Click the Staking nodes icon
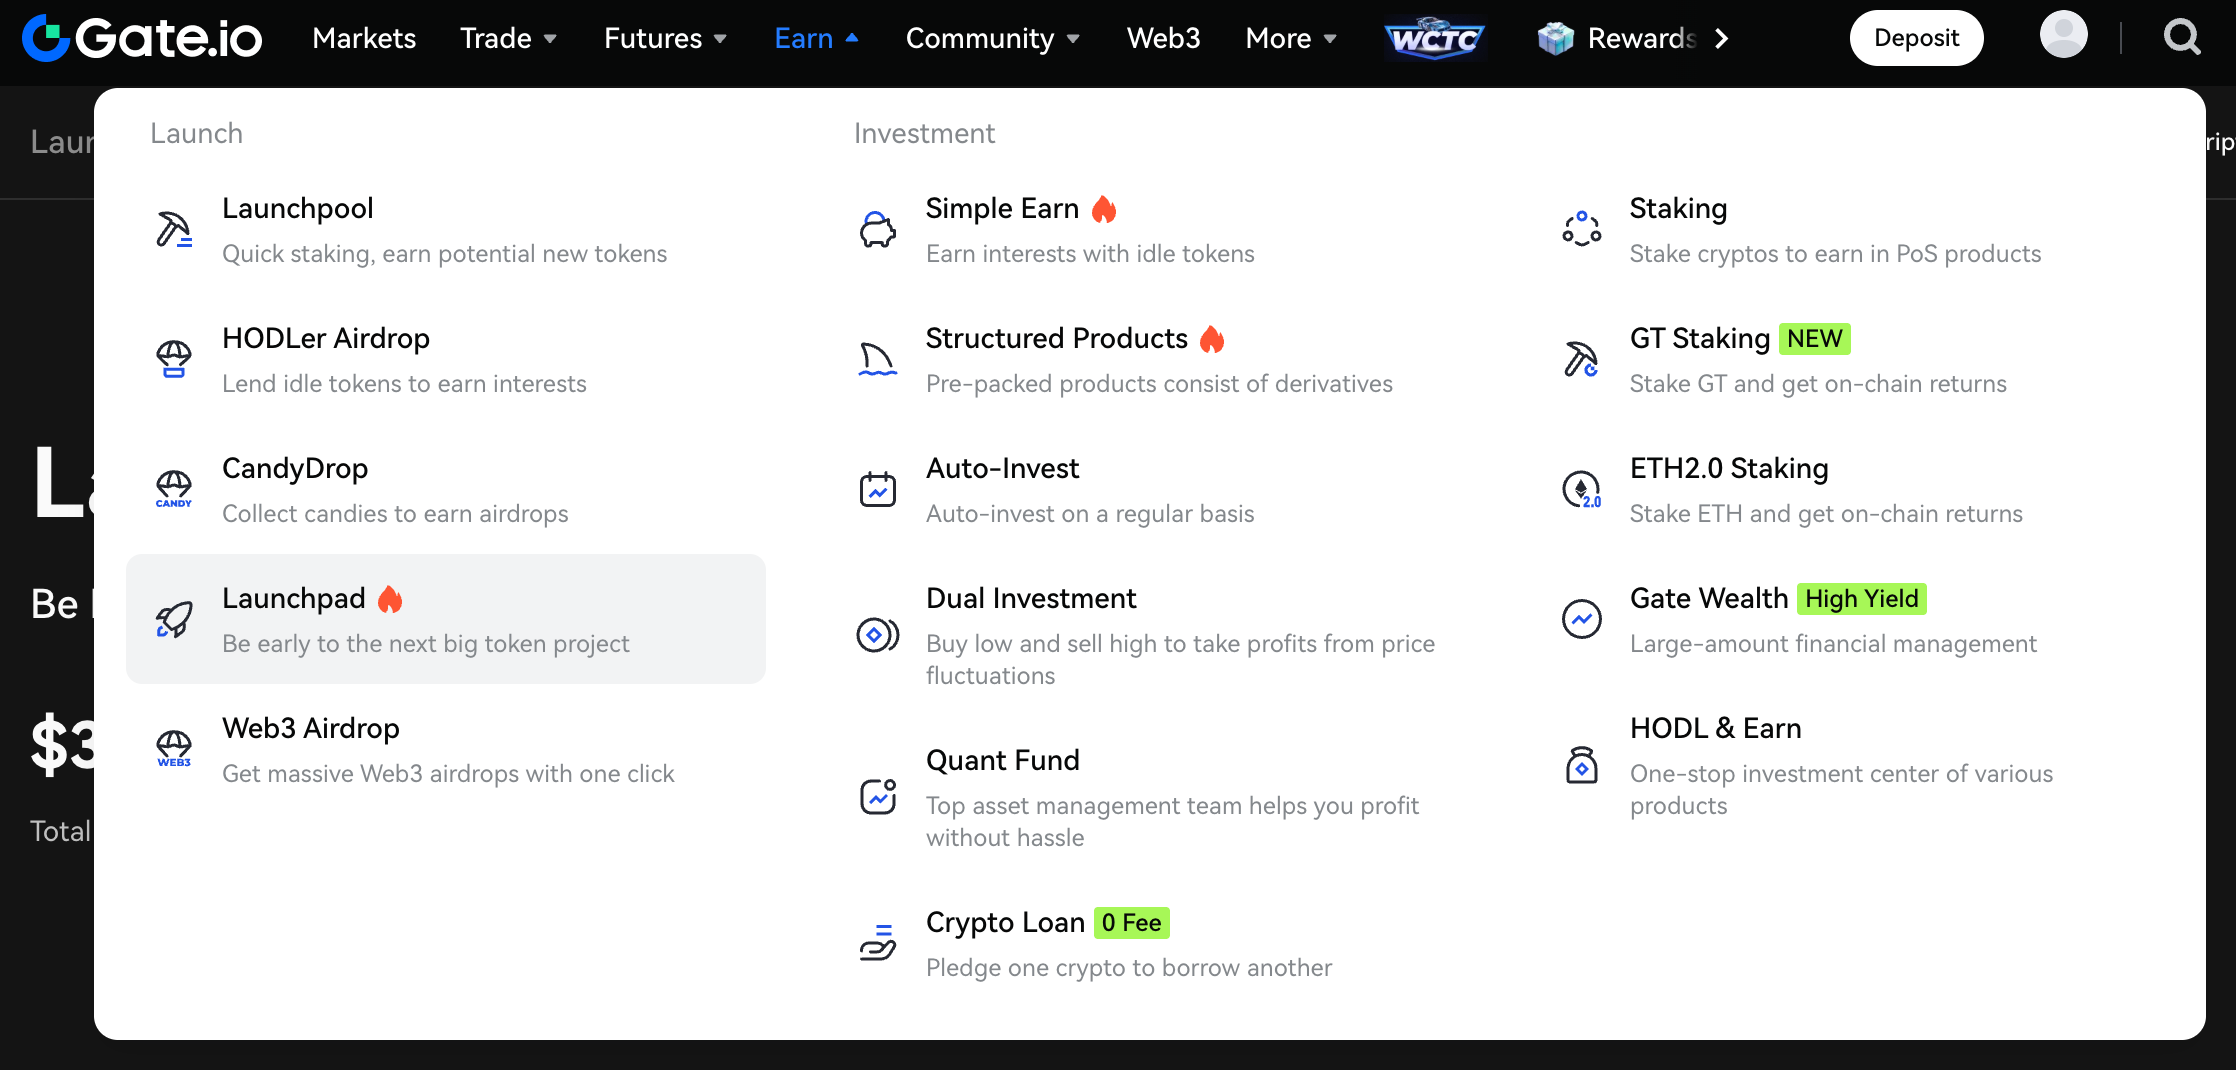The height and width of the screenshot is (1070, 2236). coord(1582,229)
